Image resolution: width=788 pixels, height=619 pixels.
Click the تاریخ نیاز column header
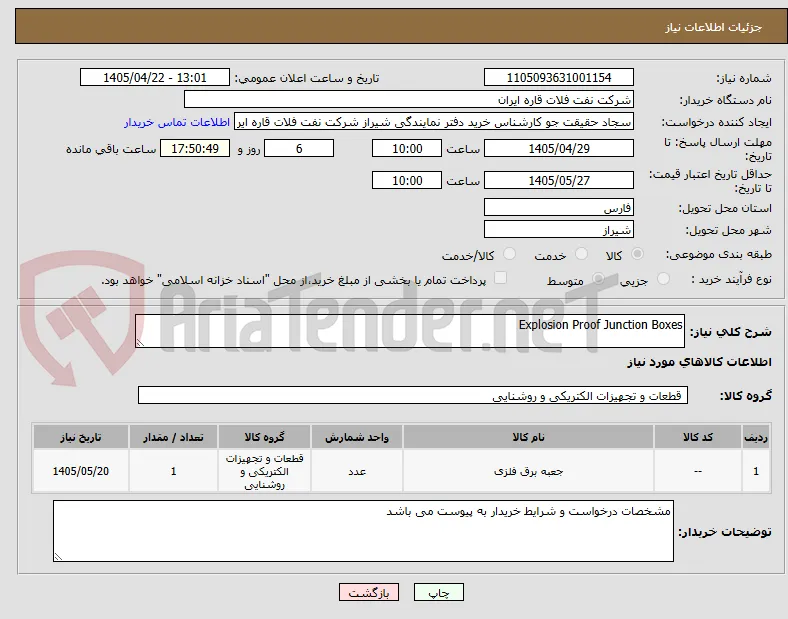pyautogui.click(x=81, y=437)
